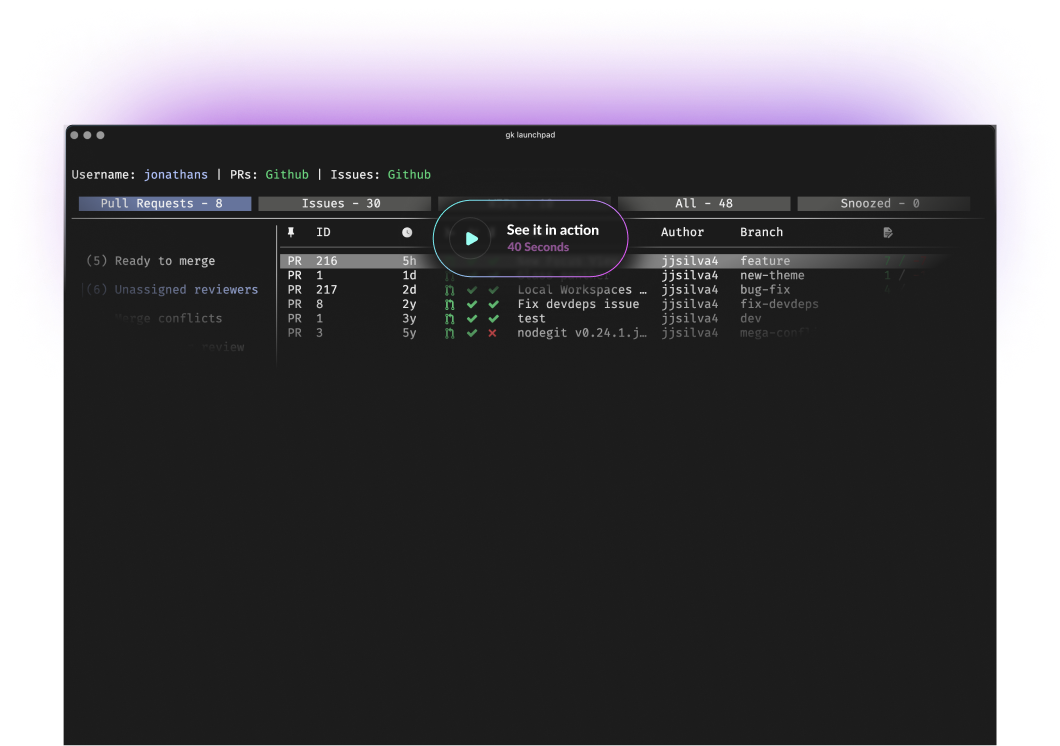
Task: Select the Ready to merge filter
Action: coord(151,261)
